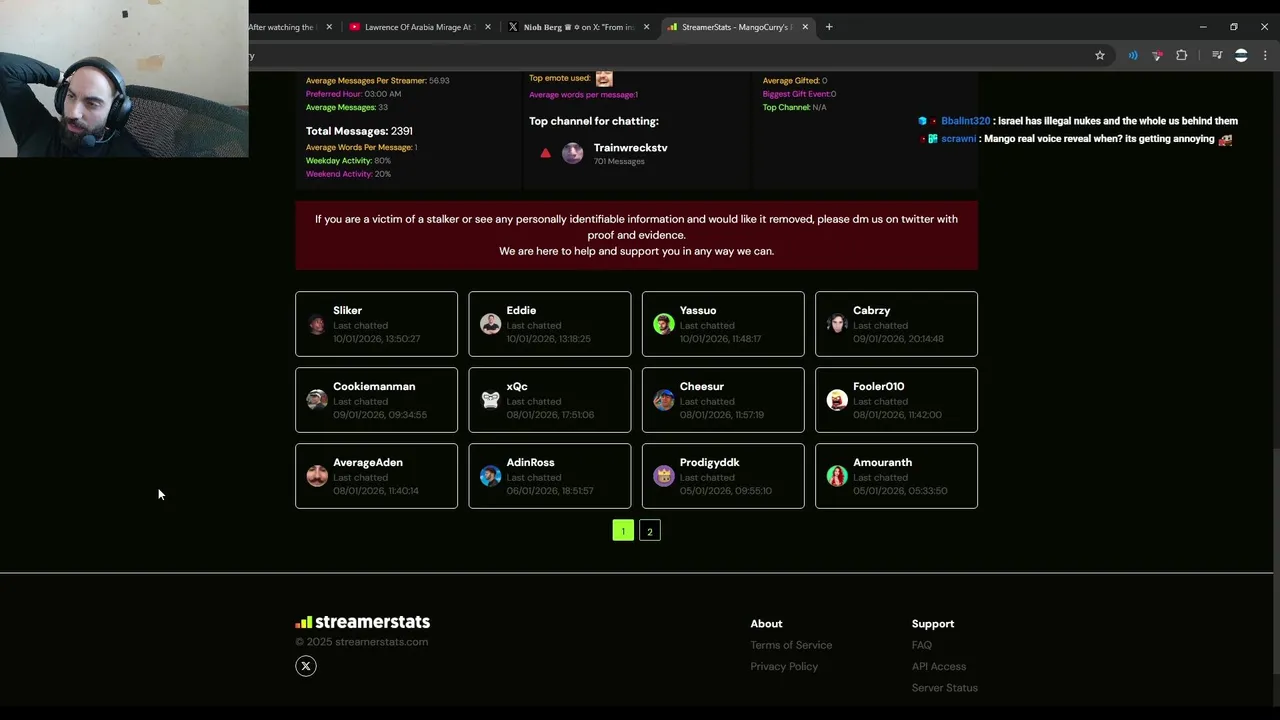Click AdinRoss's avatar icon
Screen dimensions: 1280x720
490,476
